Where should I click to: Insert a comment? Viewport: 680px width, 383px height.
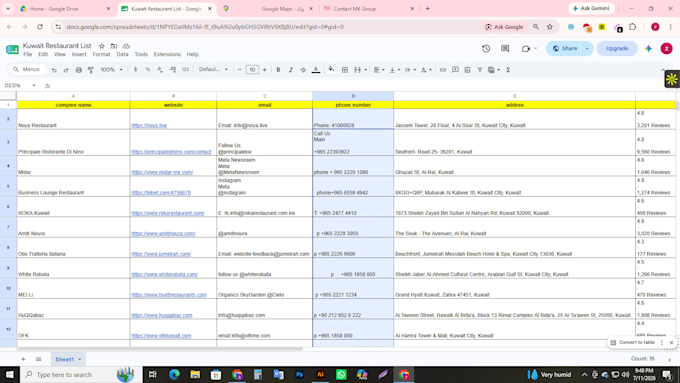tap(455, 69)
